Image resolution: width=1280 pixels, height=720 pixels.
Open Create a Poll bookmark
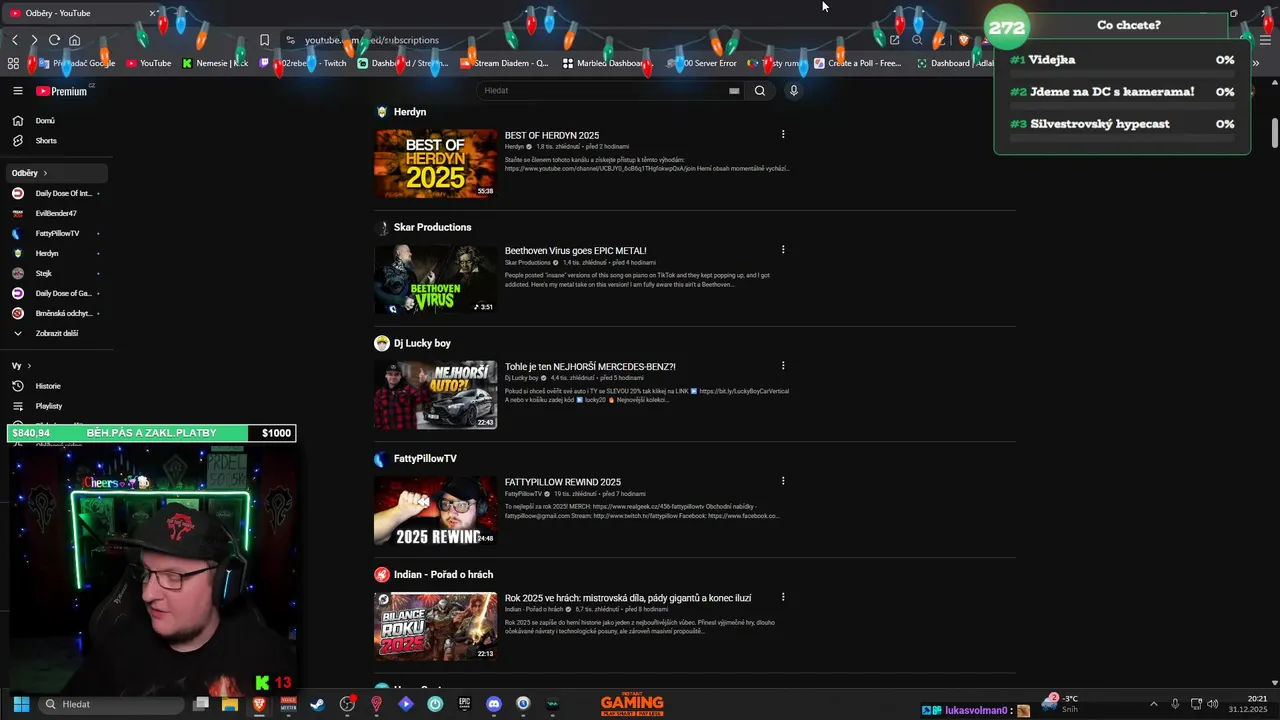tap(858, 63)
